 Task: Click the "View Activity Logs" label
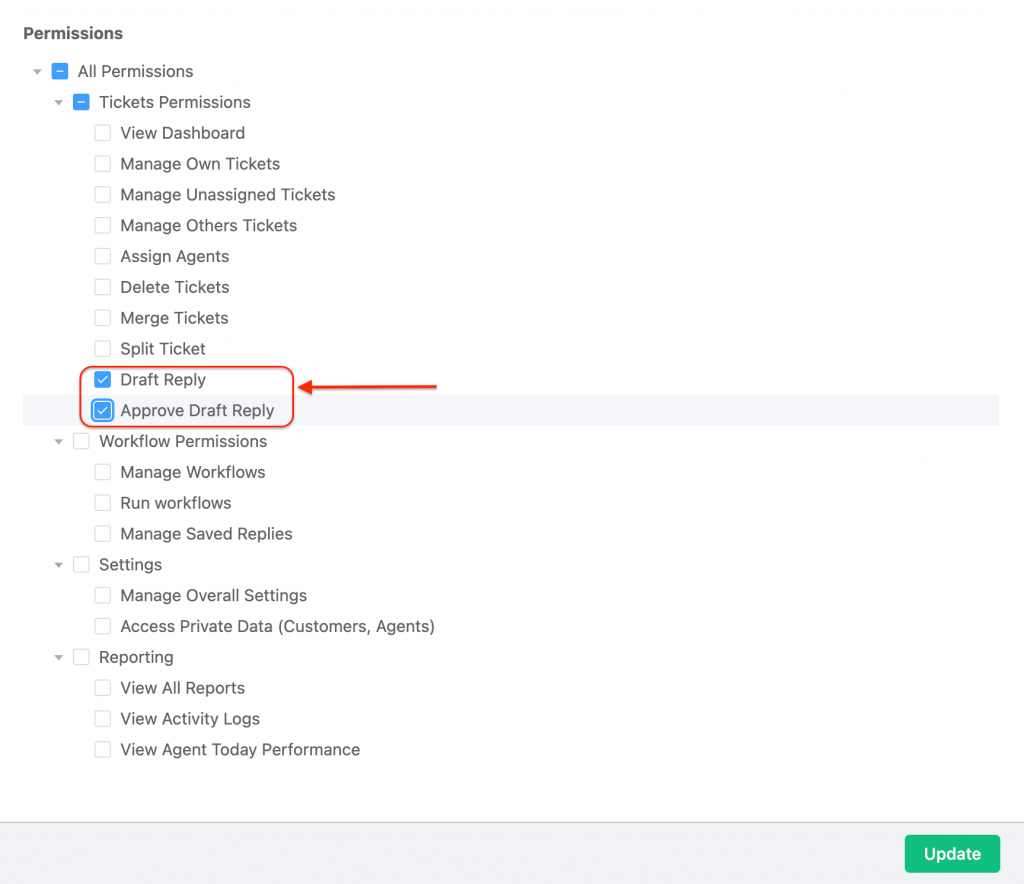(190, 719)
